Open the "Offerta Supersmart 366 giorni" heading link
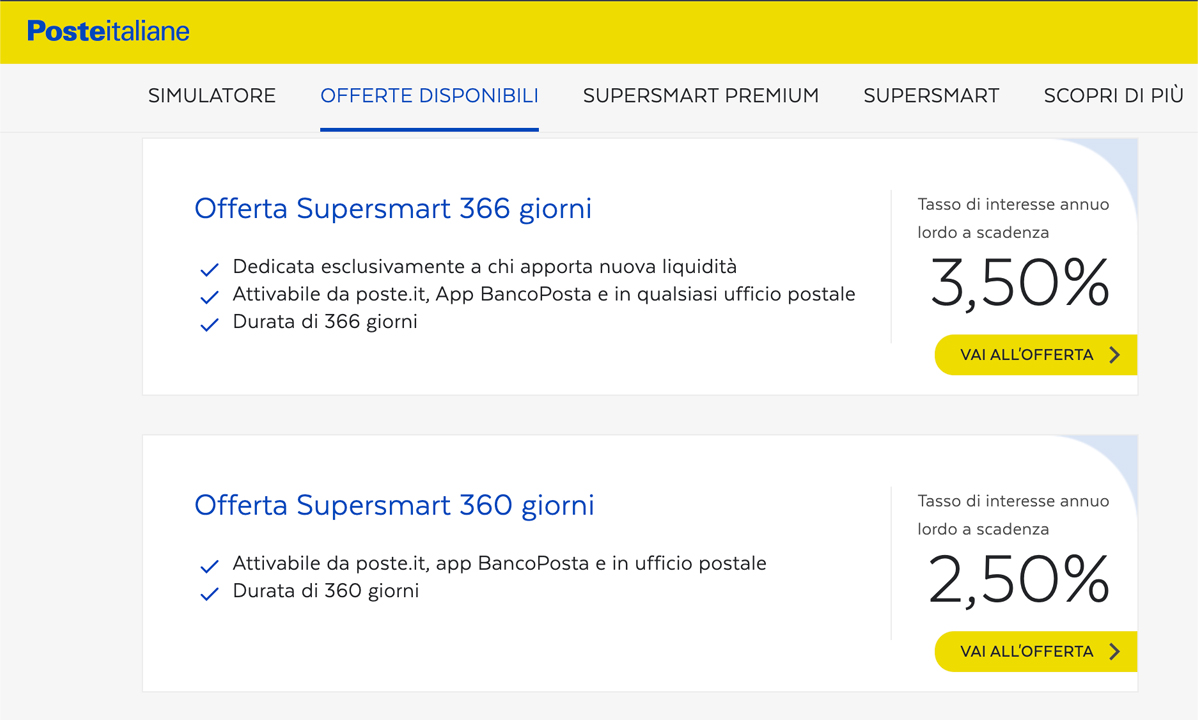This screenshot has height=720, width=1198. (x=393, y=208)
